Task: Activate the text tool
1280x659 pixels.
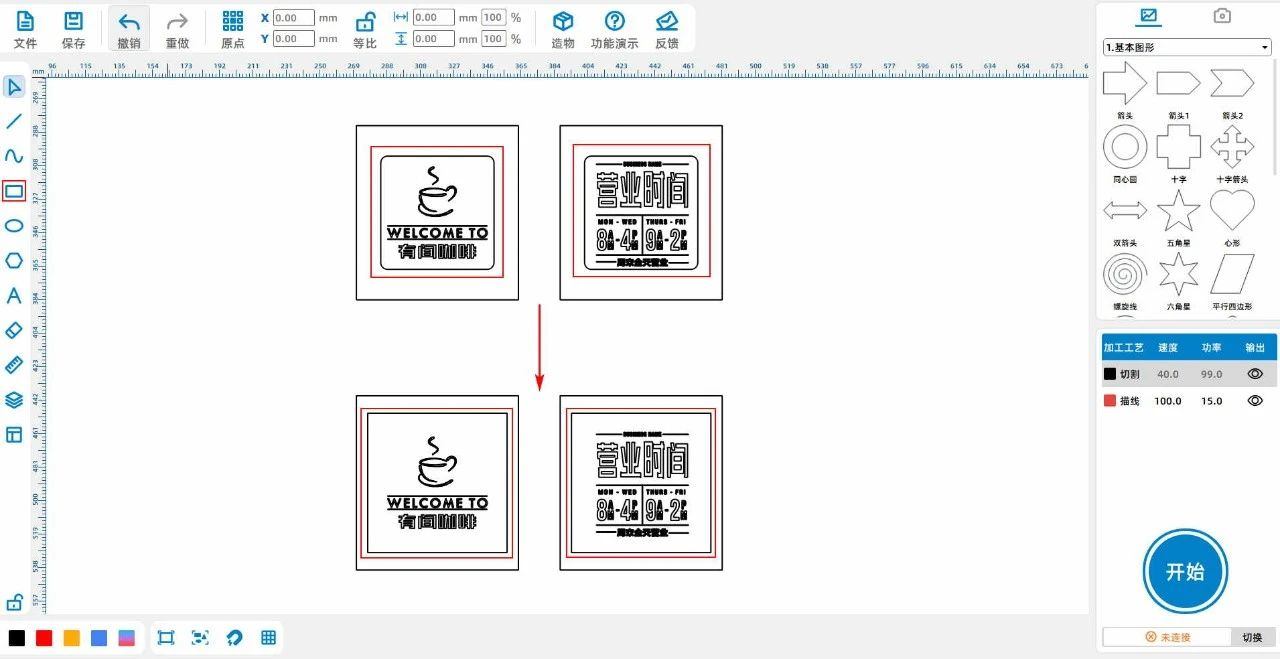Action: click(14, 296)
